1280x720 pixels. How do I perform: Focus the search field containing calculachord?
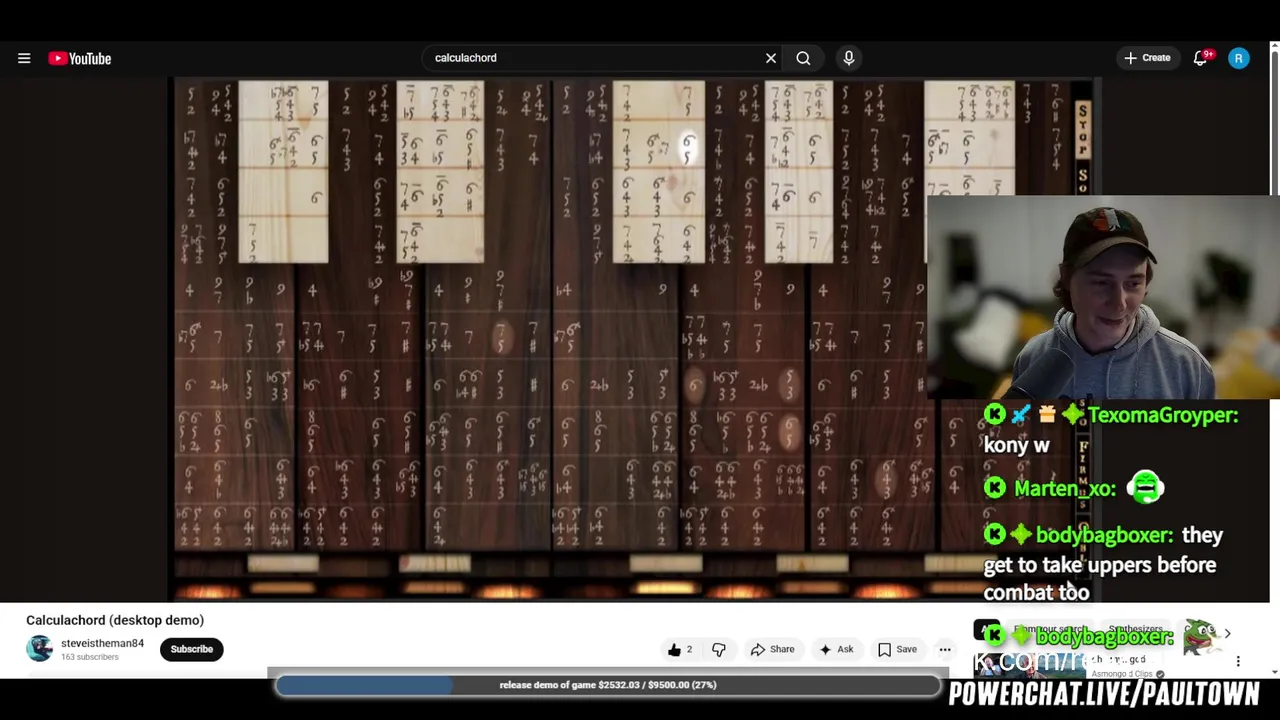(x=595, y=58)
